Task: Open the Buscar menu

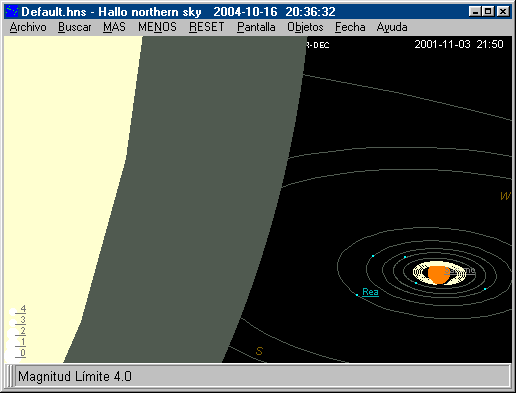Action: pyautogui.click(x=75, y=27)
